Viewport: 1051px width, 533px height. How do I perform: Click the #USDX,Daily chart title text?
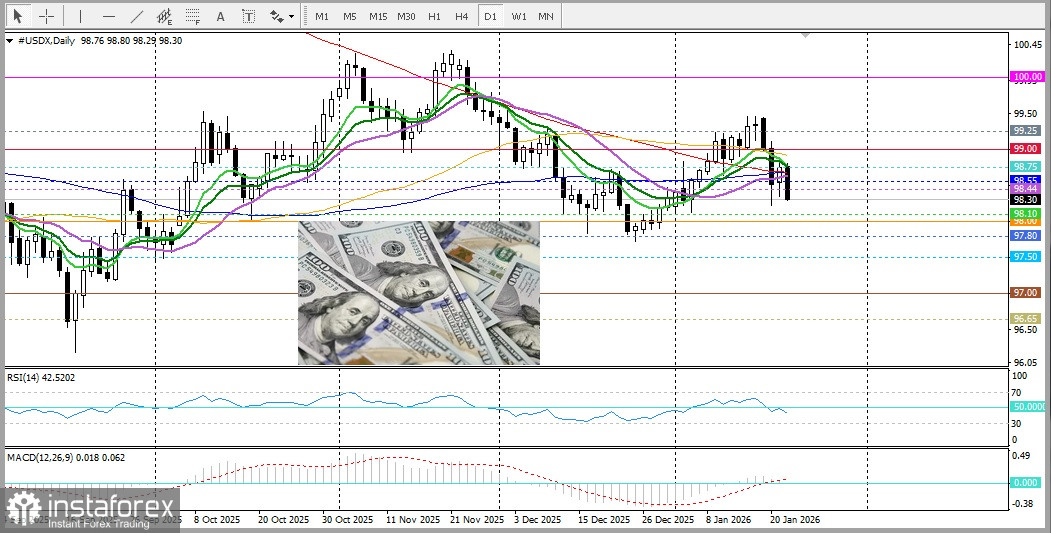(x=46, y=41)
